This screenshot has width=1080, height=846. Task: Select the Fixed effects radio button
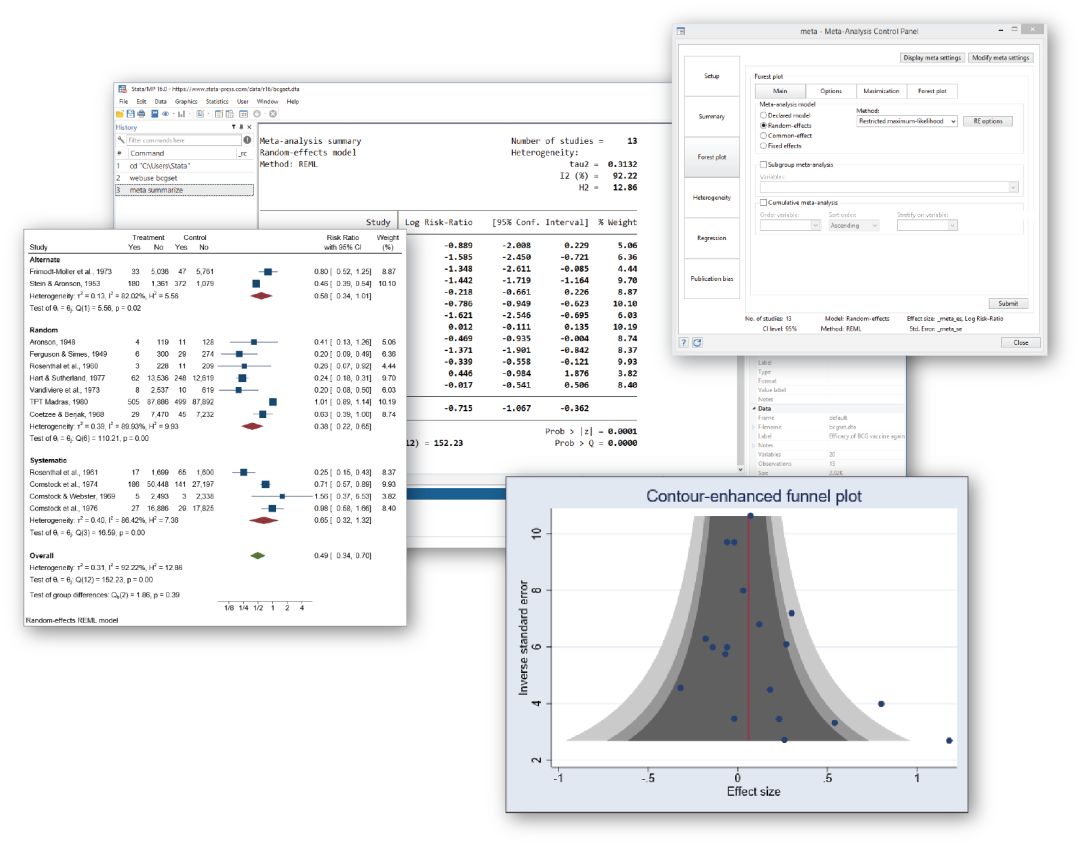(763, 145)
